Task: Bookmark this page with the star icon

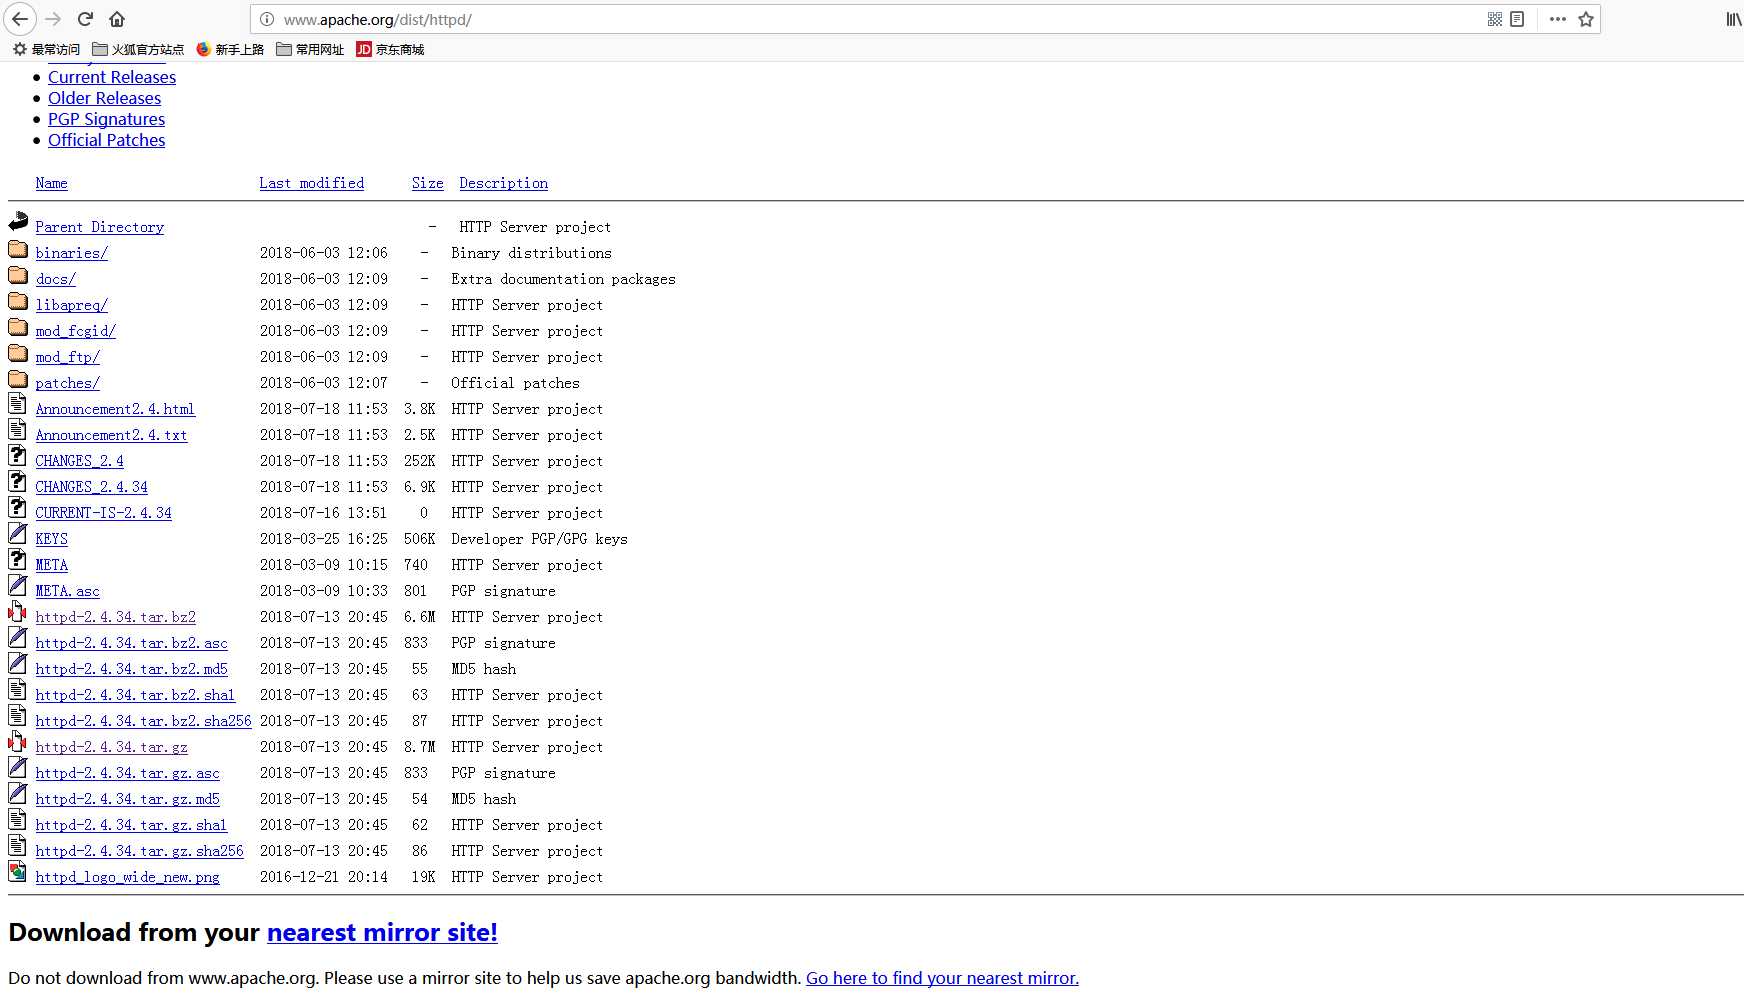Action: (x=1586, y=19)
